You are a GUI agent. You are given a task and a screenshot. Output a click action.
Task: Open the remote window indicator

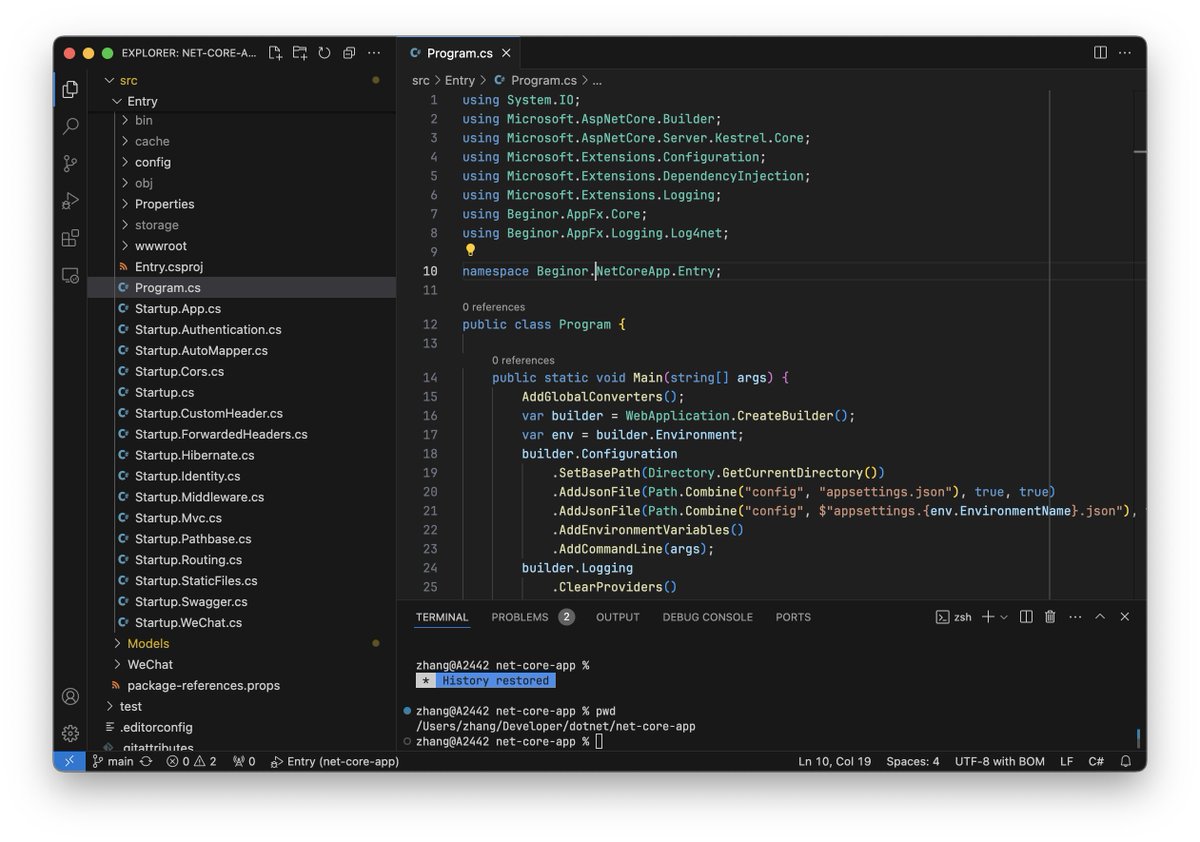[69, 761]
